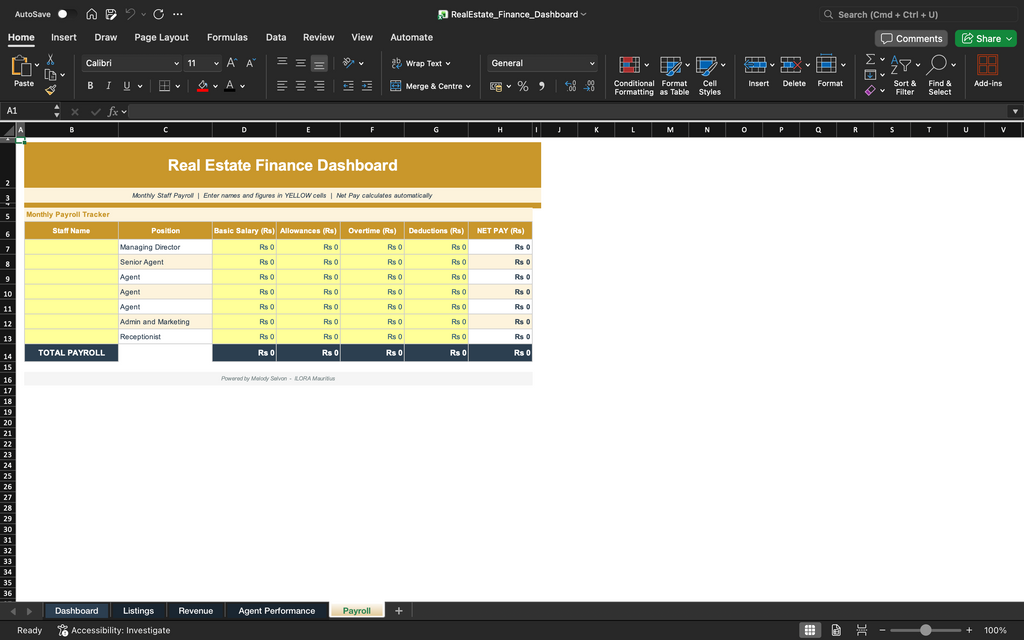The height and width of the screenshot is (640, 1024).
Task: Click the increase decimal icon
Action: 570,86
